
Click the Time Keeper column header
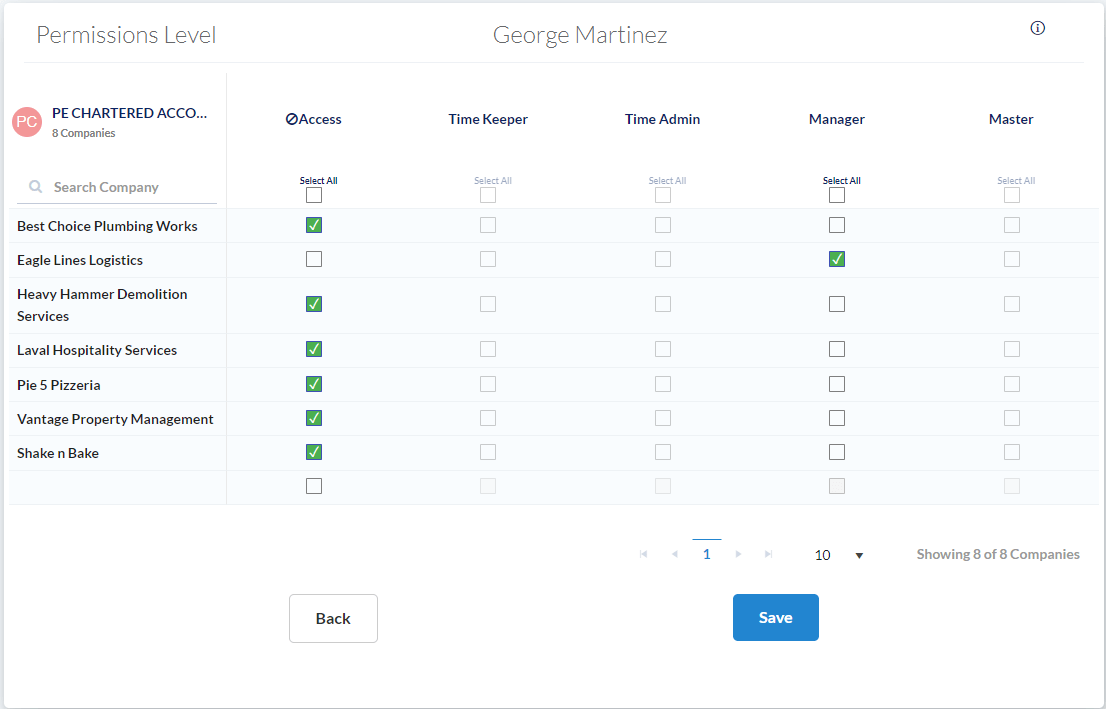[488, 119]
